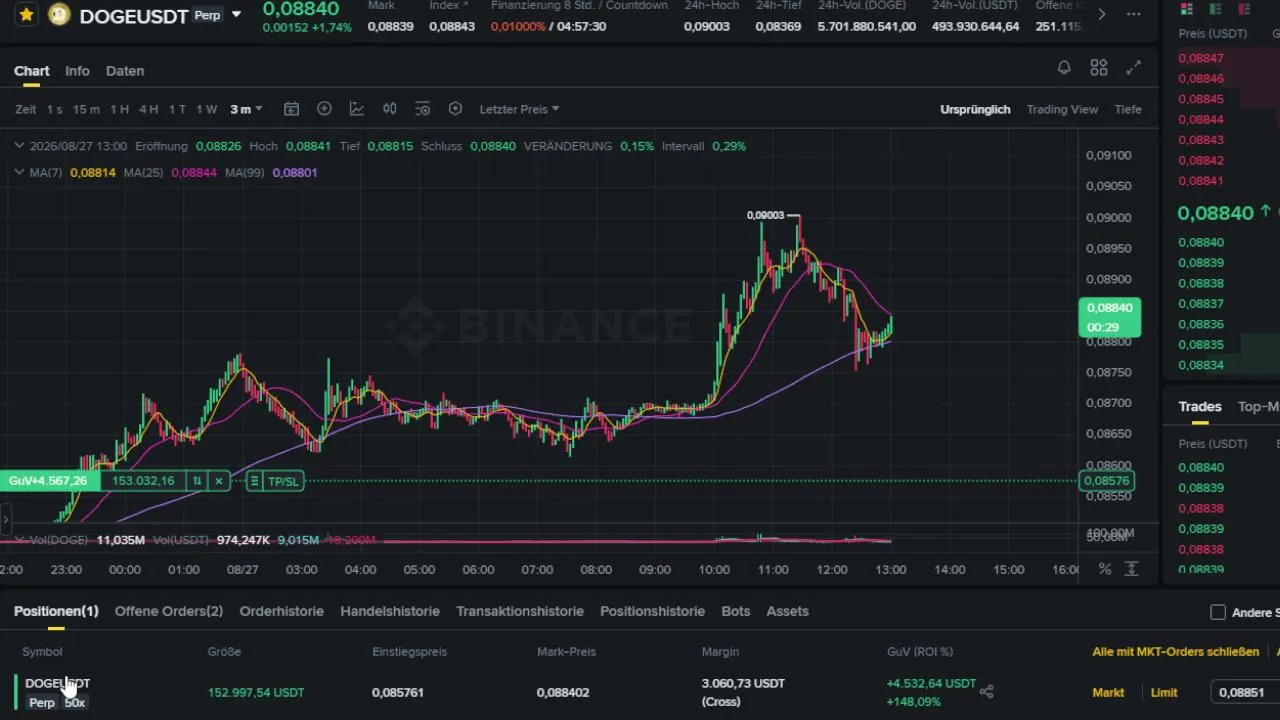The image size is (1280, 720).
Task: Open the Positionshistorie tab
Action: tap(653, 611)
